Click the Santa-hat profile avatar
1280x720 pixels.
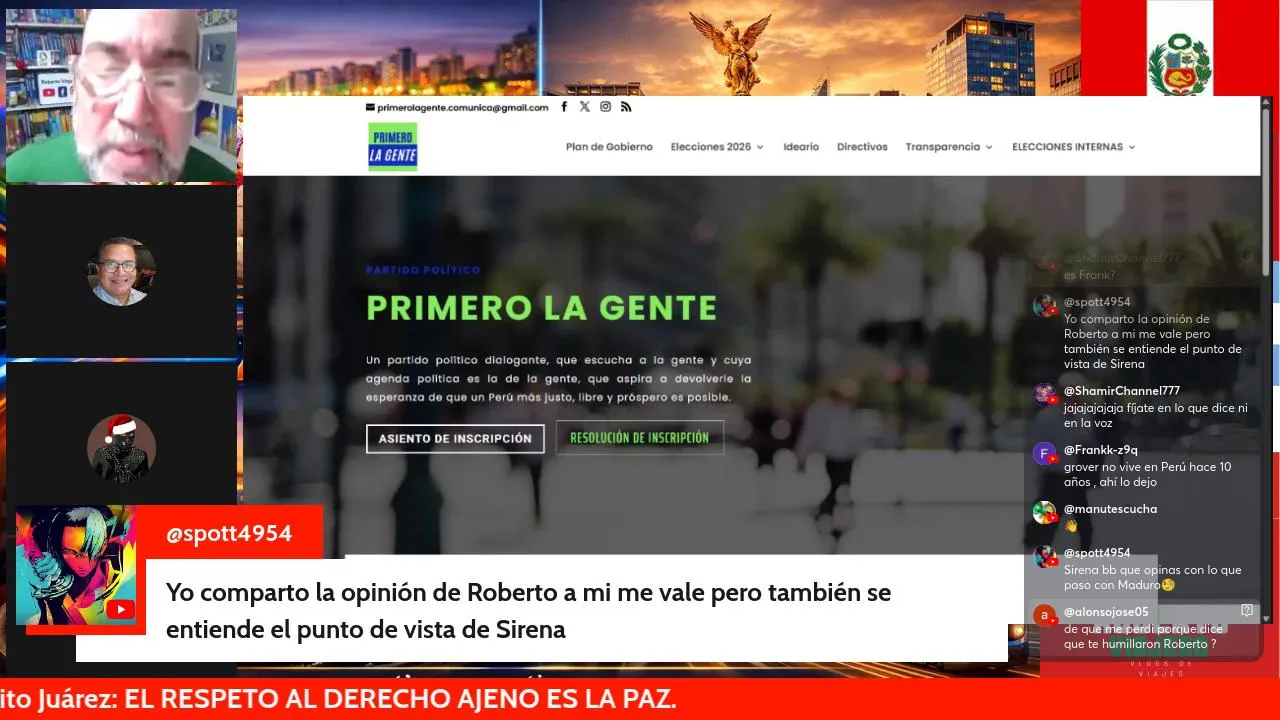tap(121, 448)
